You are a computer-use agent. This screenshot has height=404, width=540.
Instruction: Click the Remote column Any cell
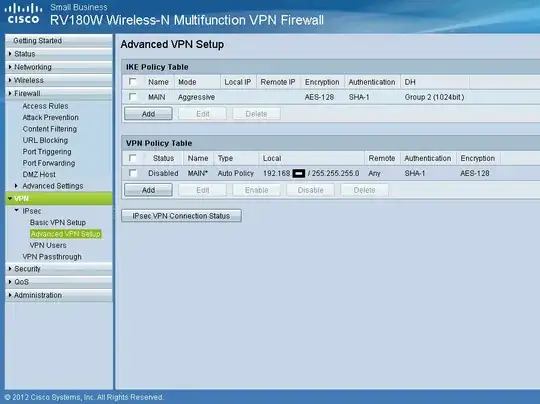[x=374, y=173]
